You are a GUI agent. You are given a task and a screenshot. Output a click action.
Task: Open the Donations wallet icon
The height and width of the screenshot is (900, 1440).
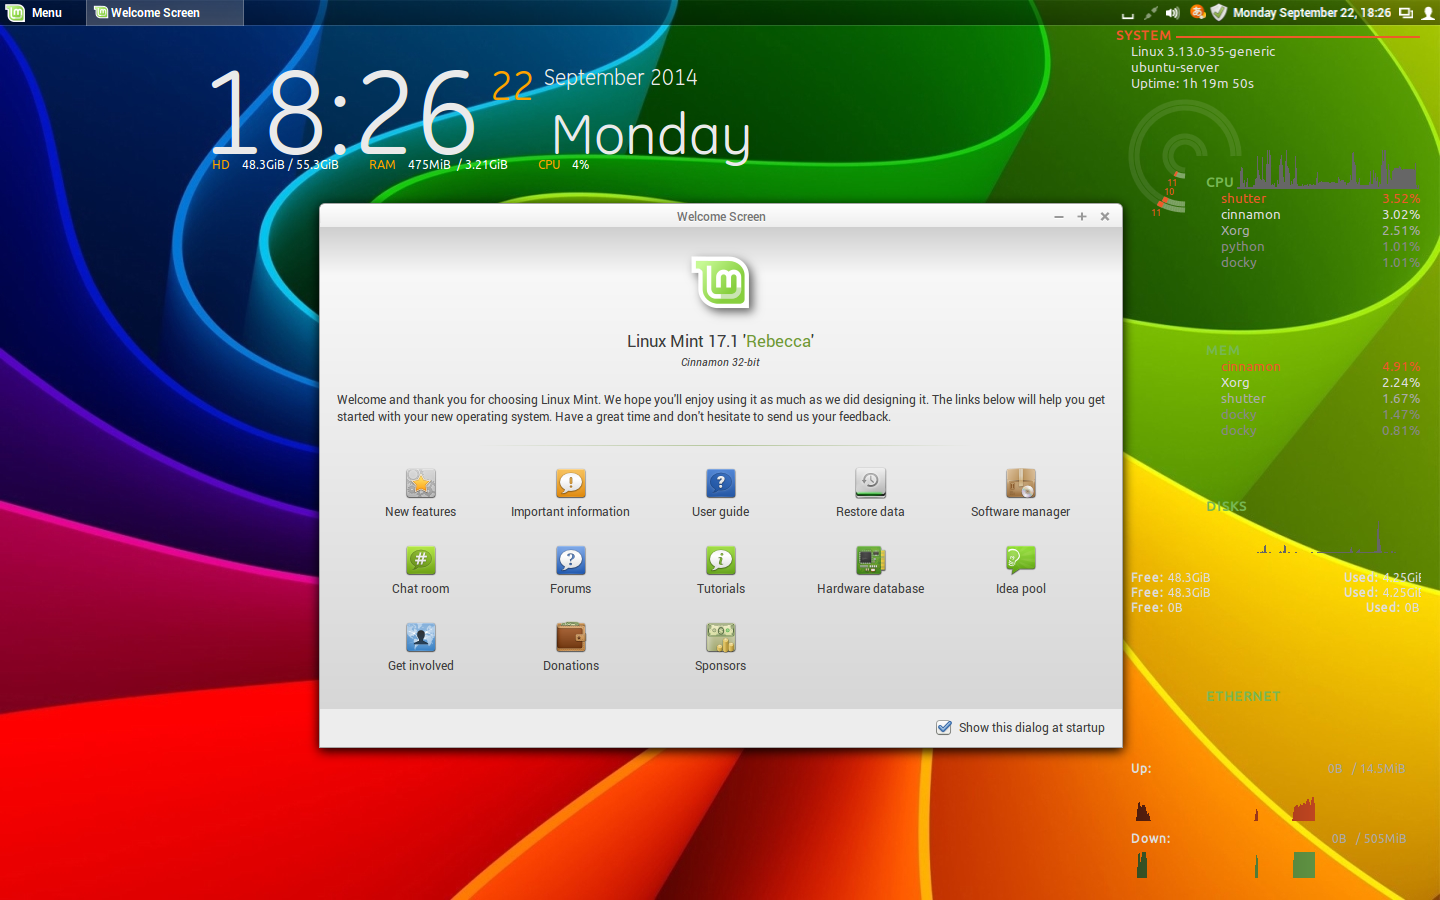click(570, 638)
